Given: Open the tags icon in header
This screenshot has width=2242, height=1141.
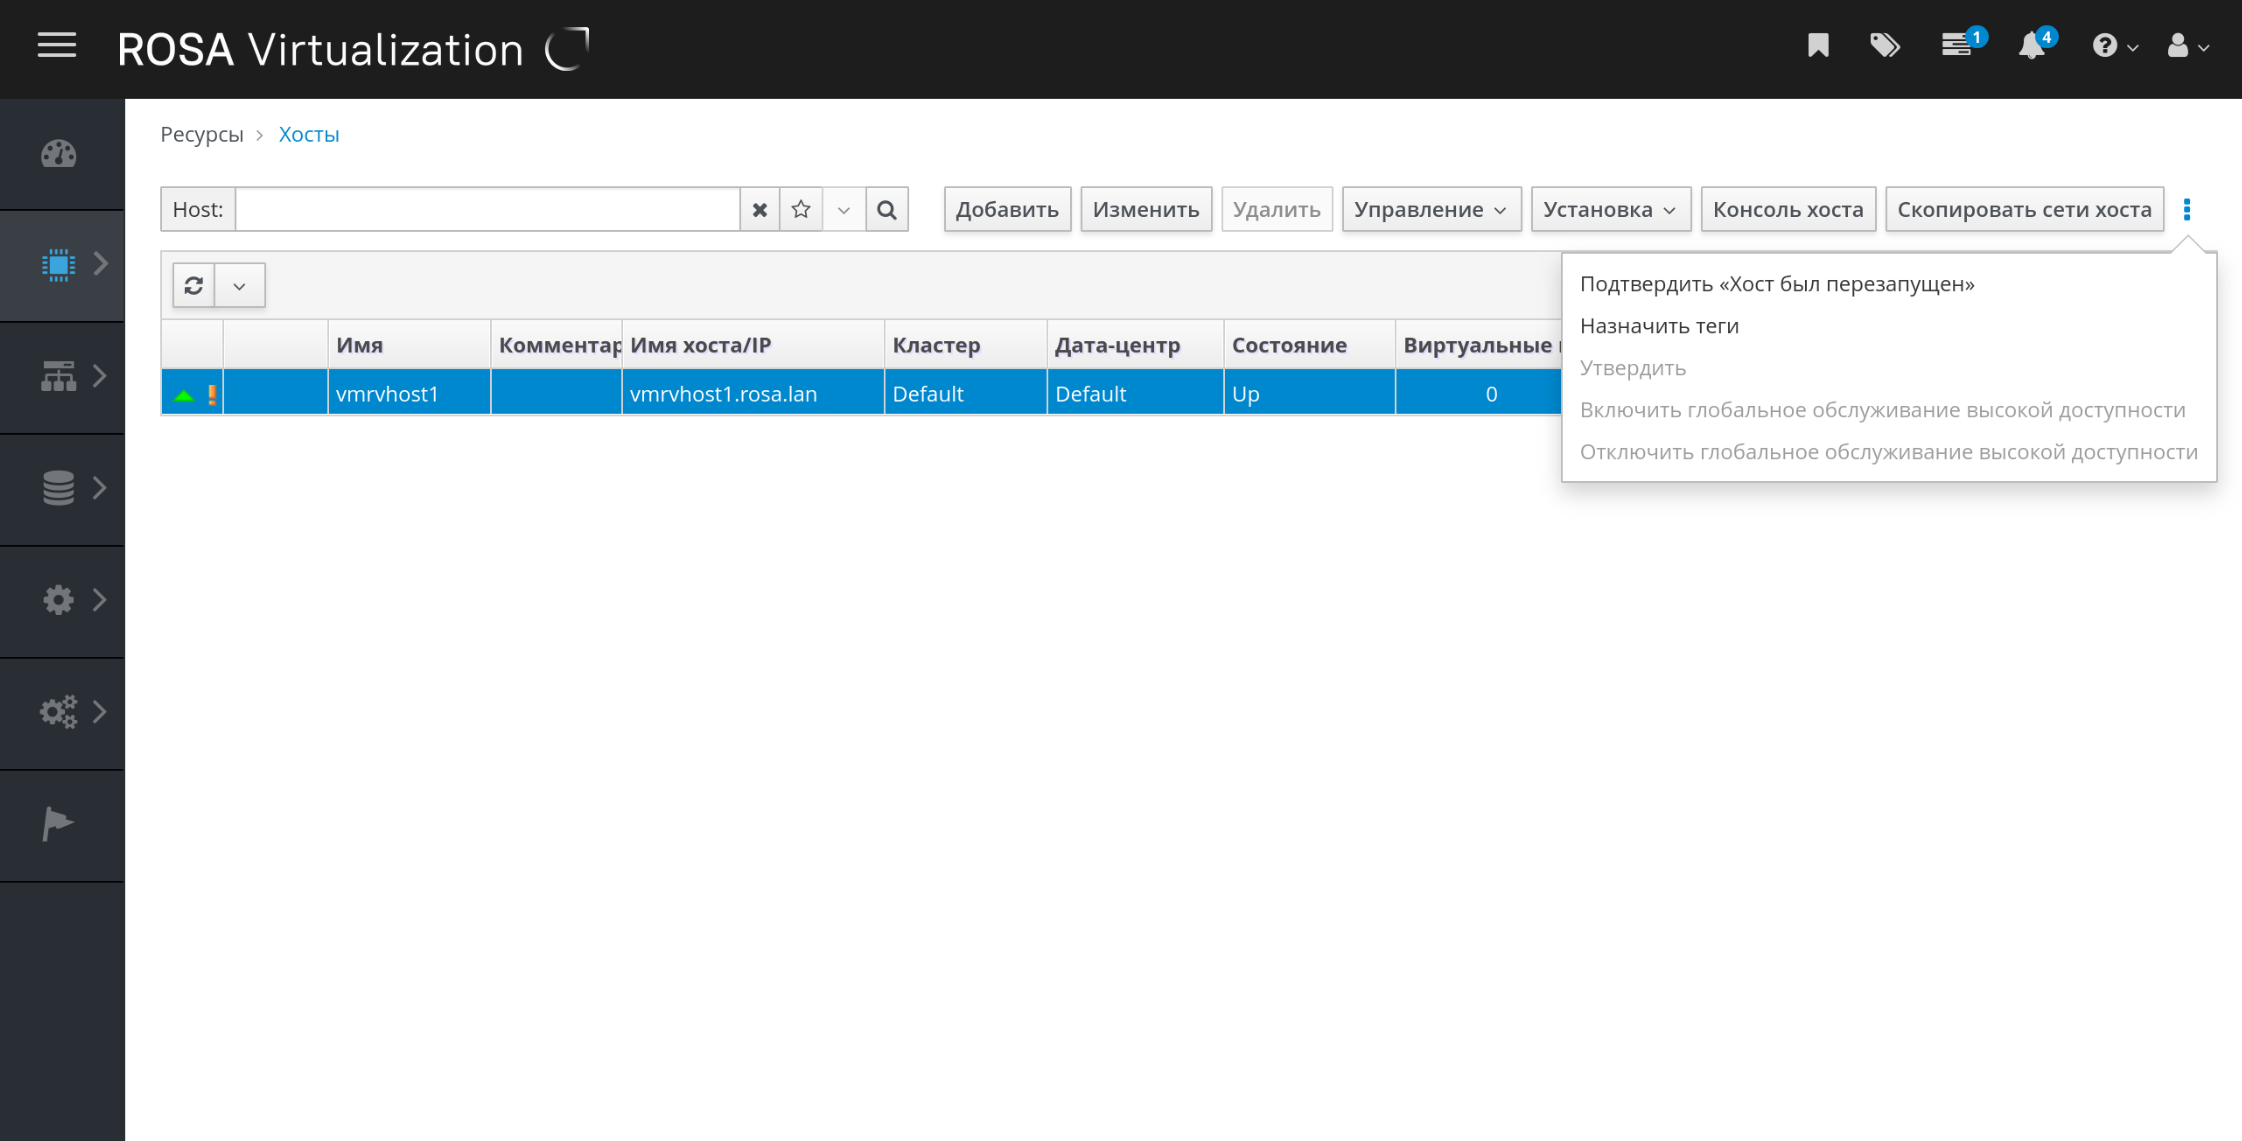Looking at the screenshot, I should [x=1884, y=46].
